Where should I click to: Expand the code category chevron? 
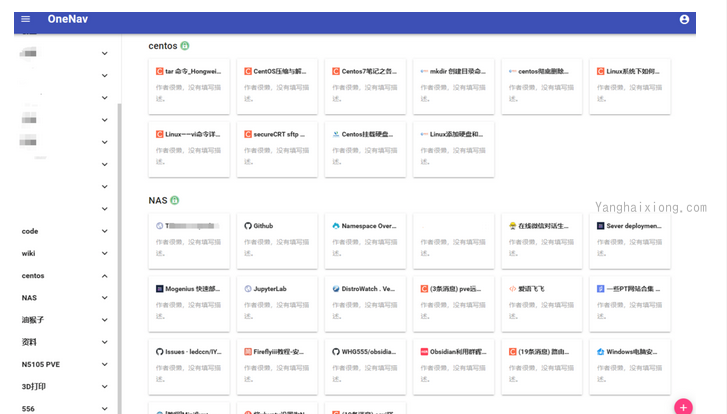[105, 231]
